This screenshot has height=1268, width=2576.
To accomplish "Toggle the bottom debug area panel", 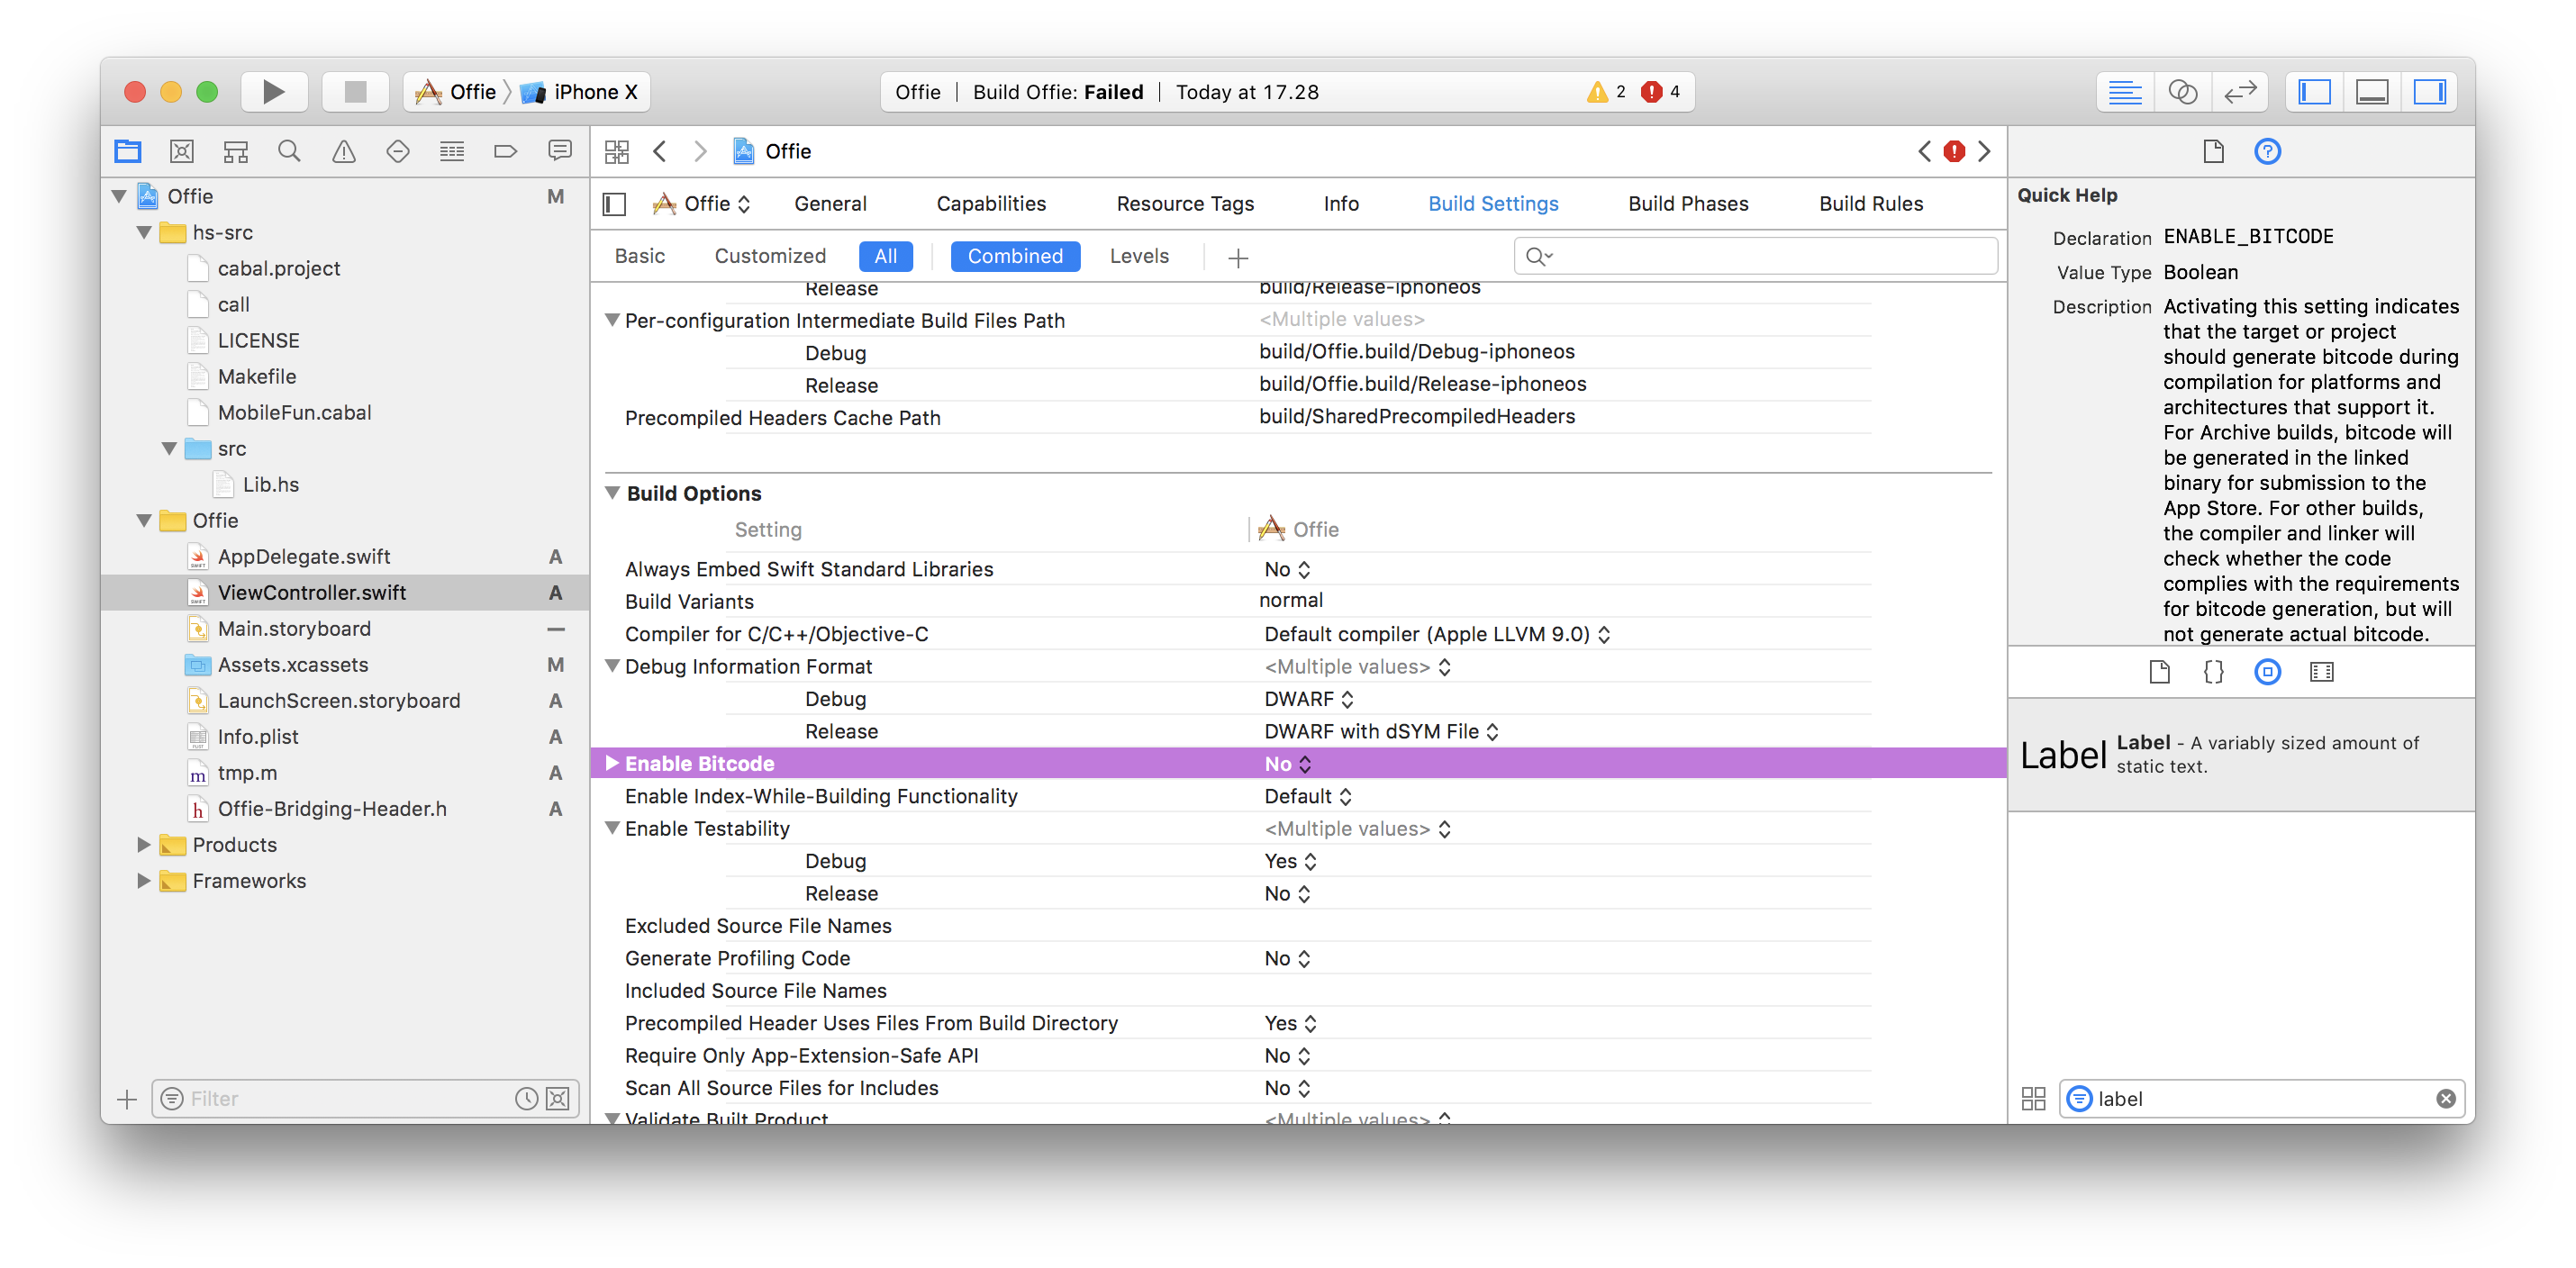I will (x=2372, y=92).
